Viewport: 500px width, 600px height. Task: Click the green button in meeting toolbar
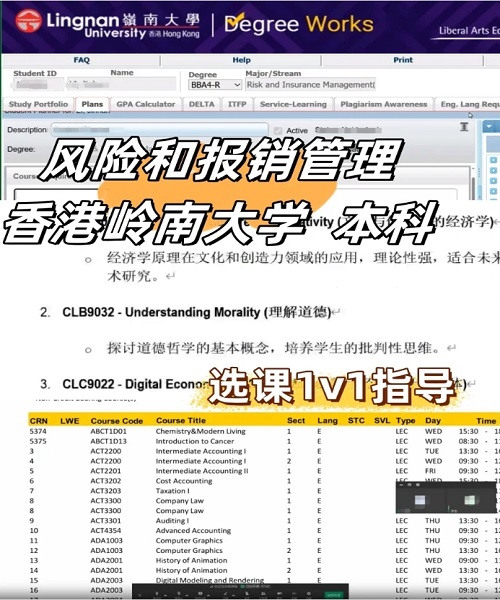333,595
